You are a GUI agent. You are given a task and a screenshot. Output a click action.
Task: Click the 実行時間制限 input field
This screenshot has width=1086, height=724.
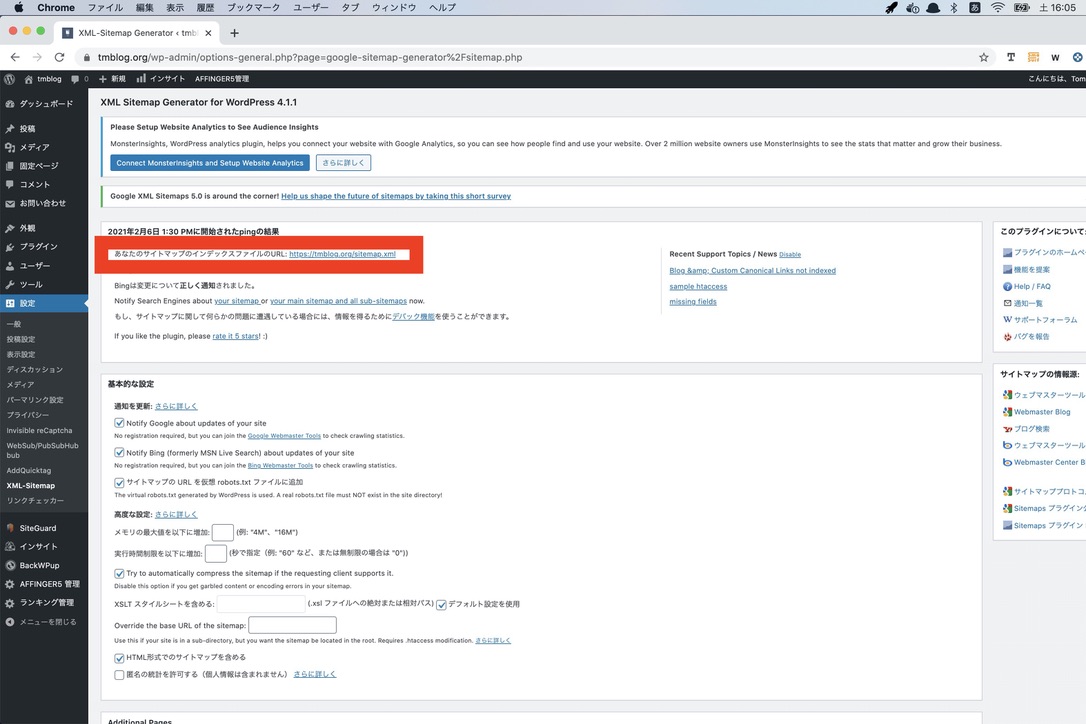pos(215,554)
